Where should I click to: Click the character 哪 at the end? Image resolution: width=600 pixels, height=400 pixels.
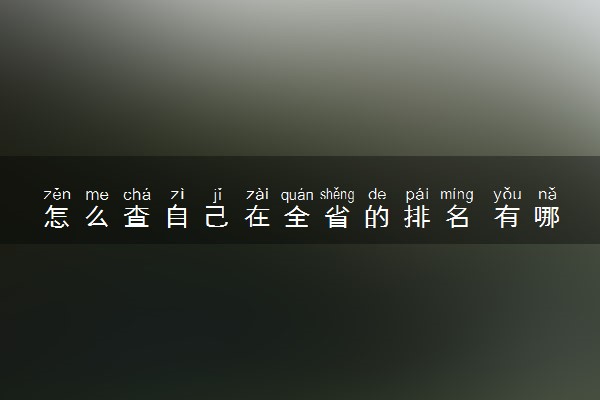547,216
